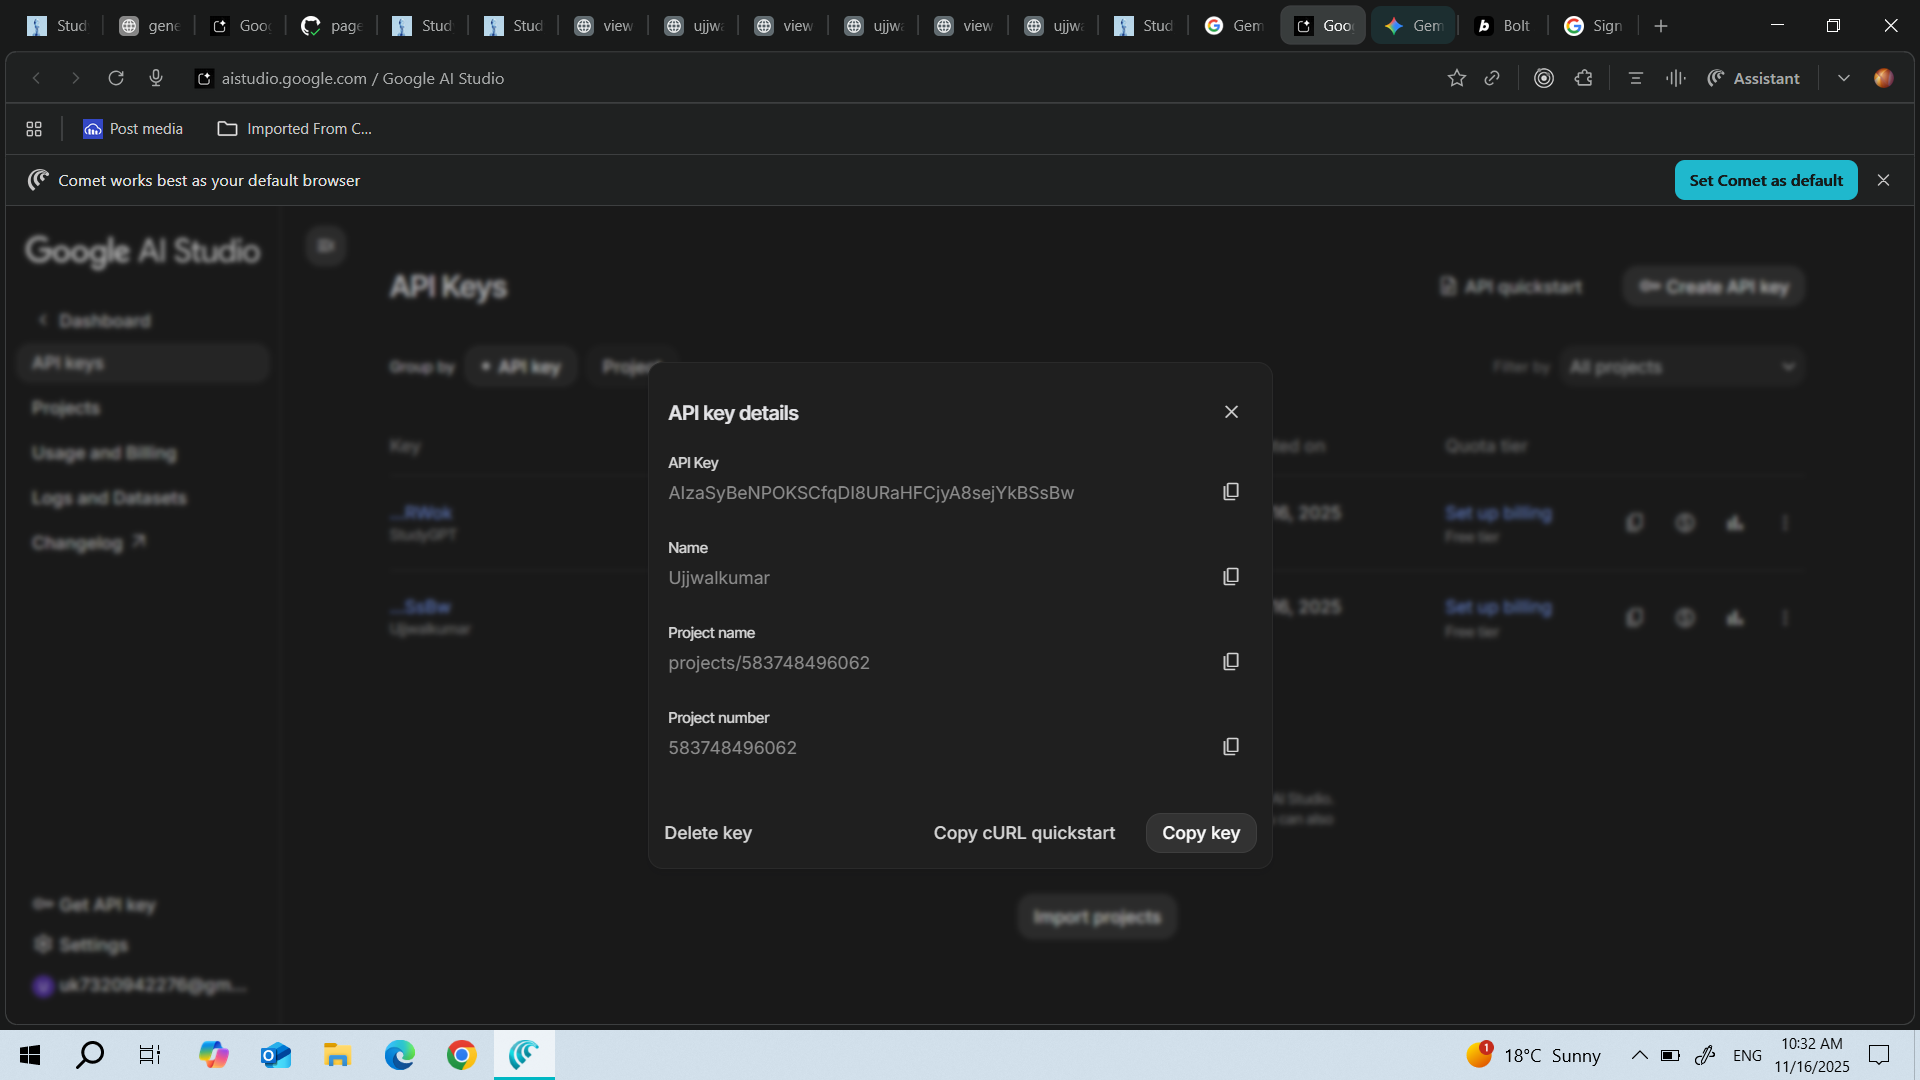Expand the chevron next to Assistant
1920x1080 pixels.
[x=1844, y=78]
